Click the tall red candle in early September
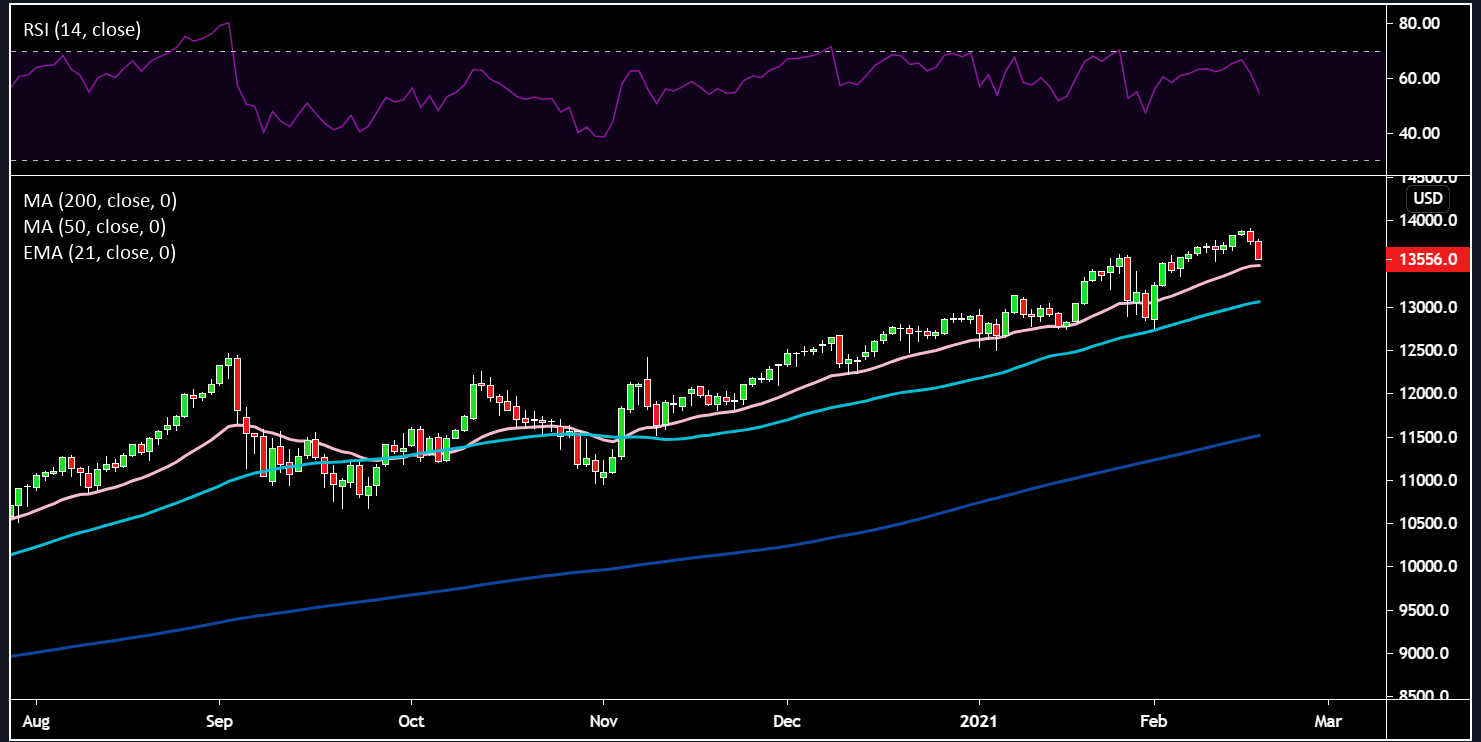This screenshot has height=742, width=1481. point(237,383)
